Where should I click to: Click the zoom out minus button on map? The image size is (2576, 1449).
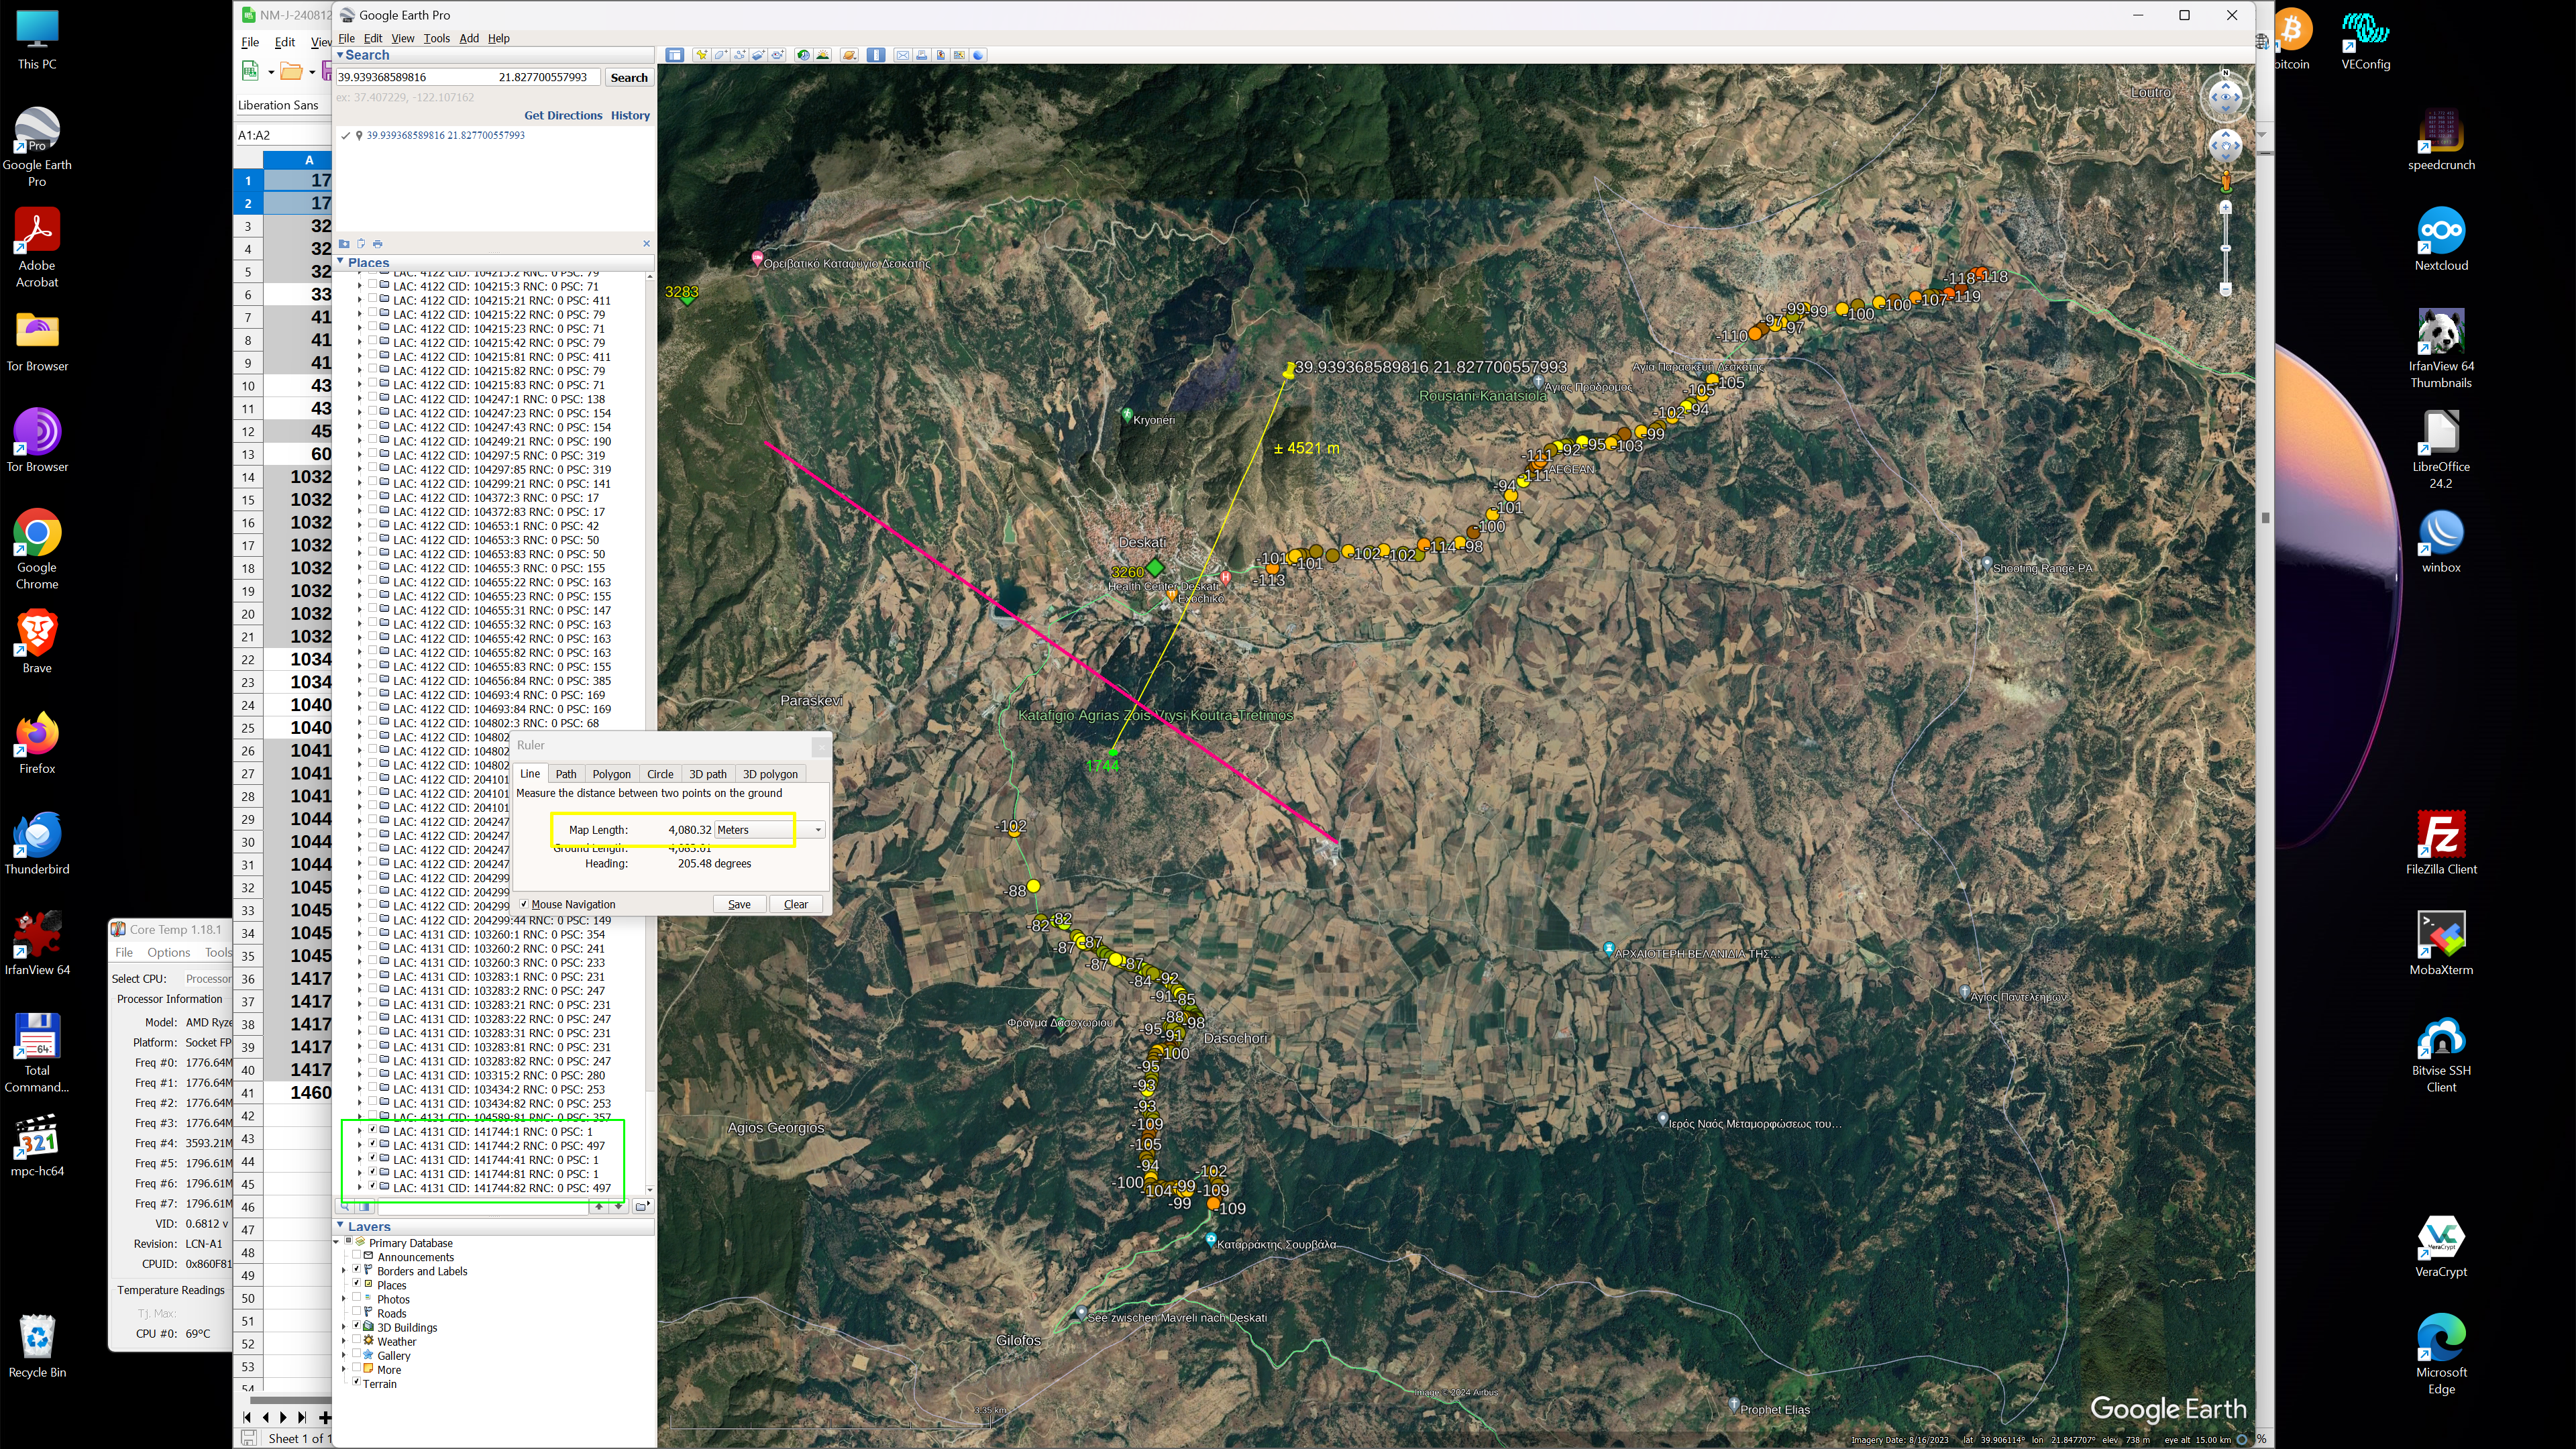[2225, 289]
